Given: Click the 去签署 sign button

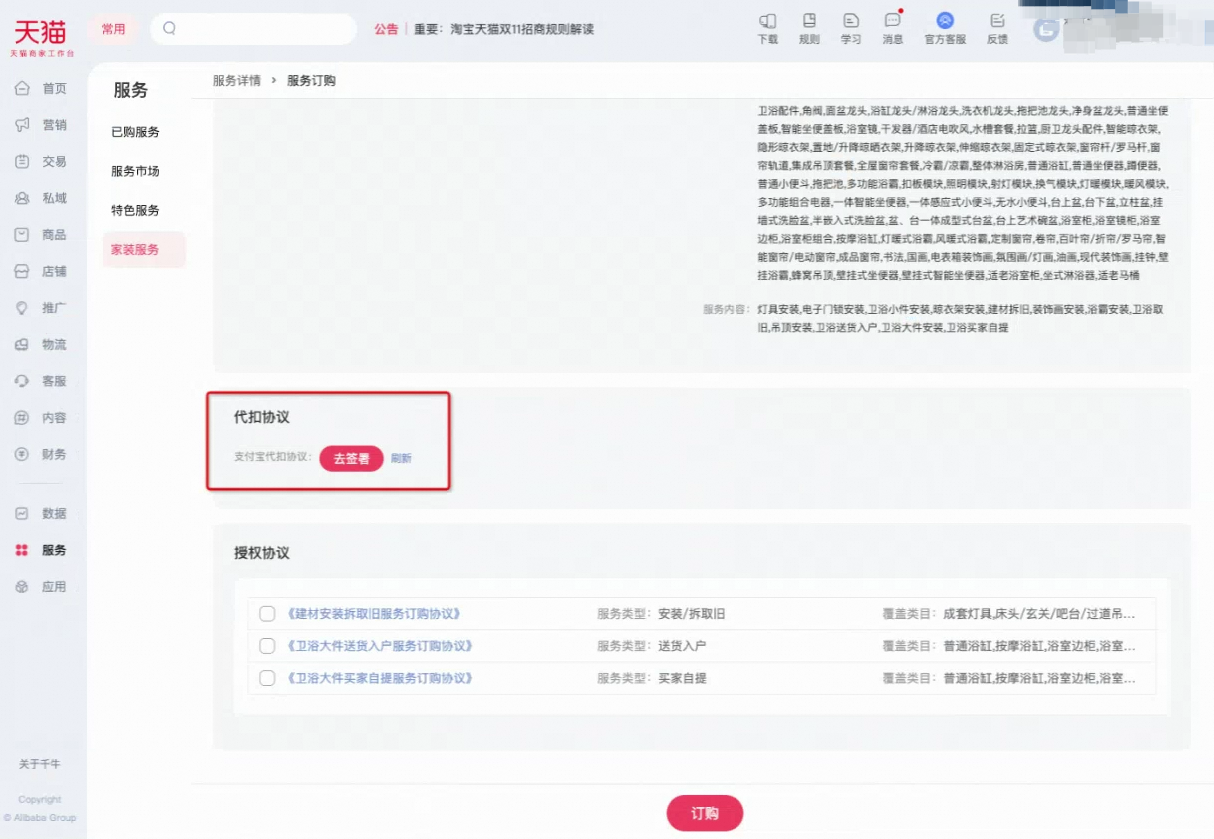Looking at the screenshot, I should click(351, 459).
